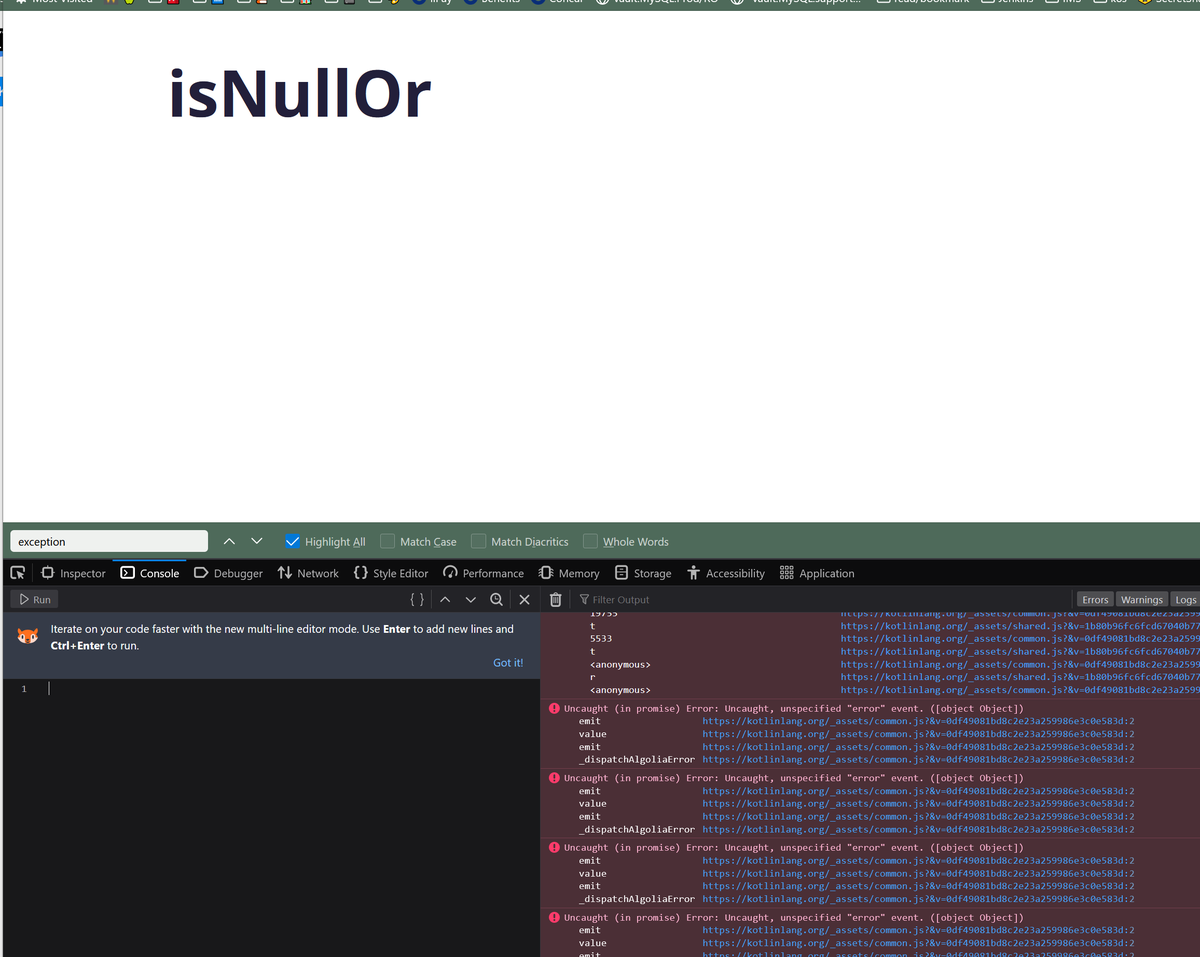The height and width of the screenshot is (957, 1200).
Task: Uncheck Highlight All checkbox
Action: [292, 541]
